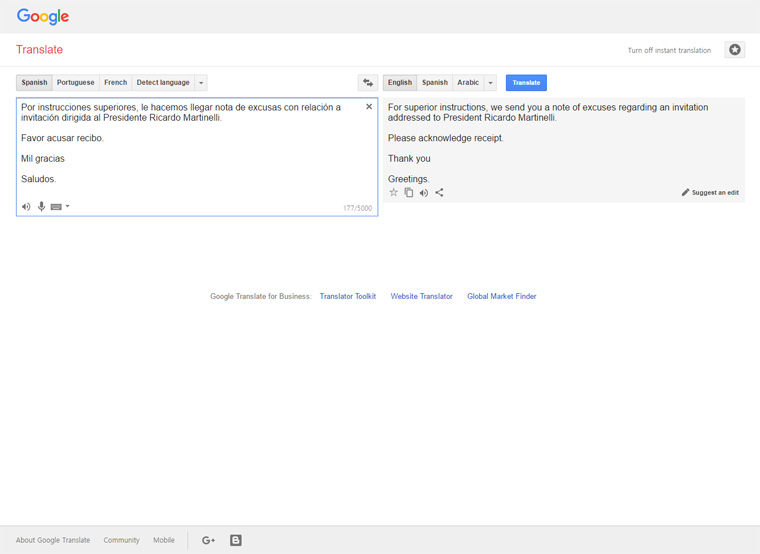Image resolution: width=760 pixels, height=554 pixels.
Task: Click inside the Spanish source text box
Action: (197, 157)
